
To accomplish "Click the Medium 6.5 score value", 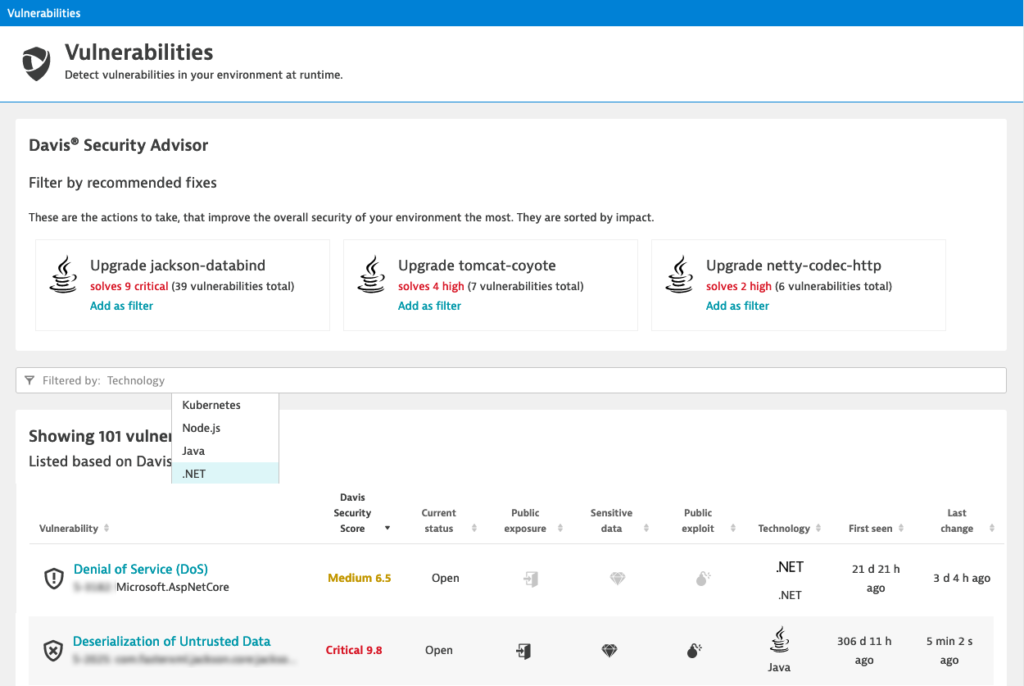I will coord(359,578).
